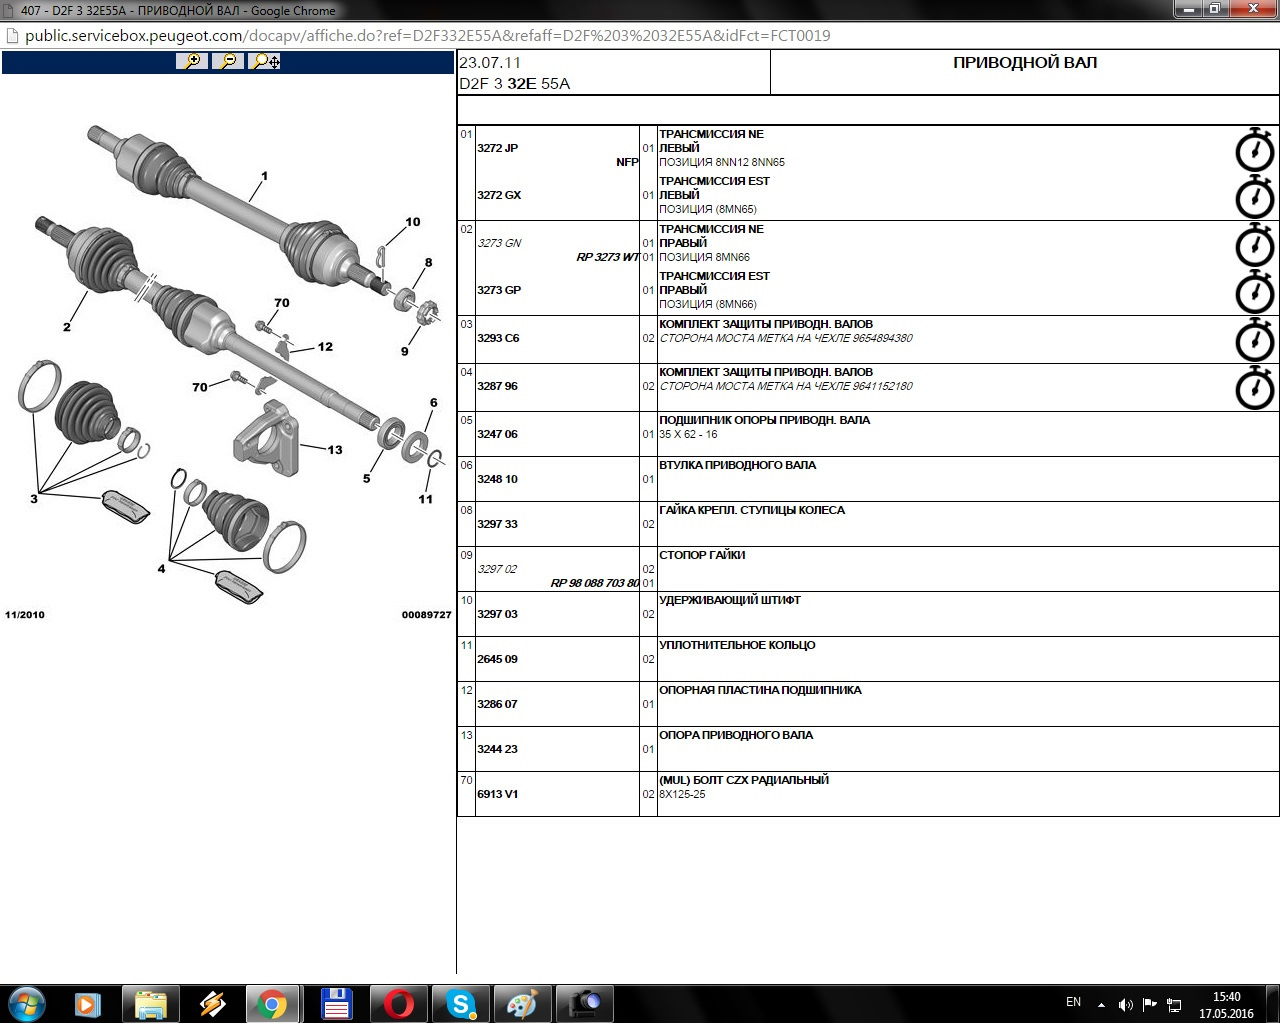The image size is (1280, 1023).
Task: Select shaft support part number 3244 23
Action: (497, 749)
